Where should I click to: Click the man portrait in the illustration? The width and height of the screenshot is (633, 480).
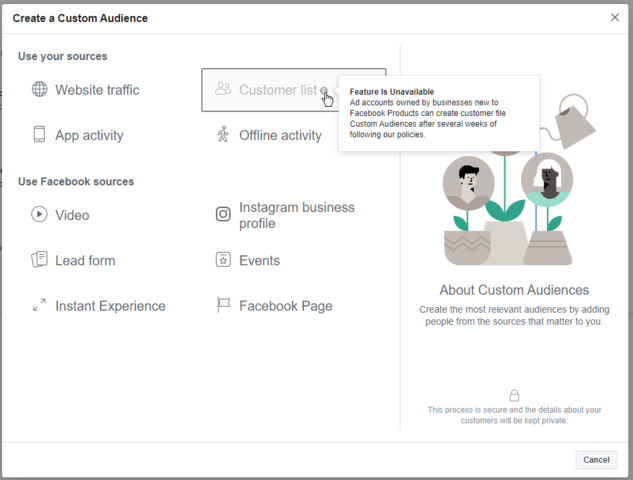coord(468,183)
